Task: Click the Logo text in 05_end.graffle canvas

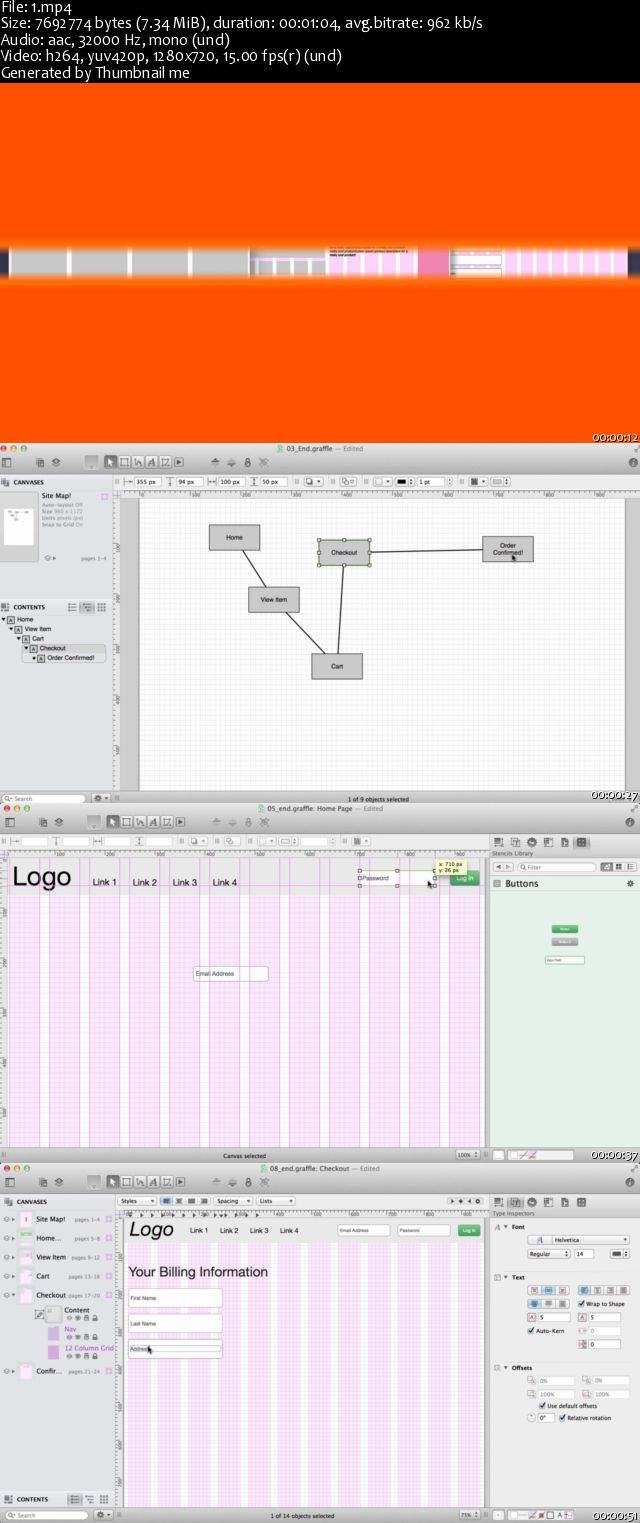Action: pyautogui.click(x=41, y=877)
